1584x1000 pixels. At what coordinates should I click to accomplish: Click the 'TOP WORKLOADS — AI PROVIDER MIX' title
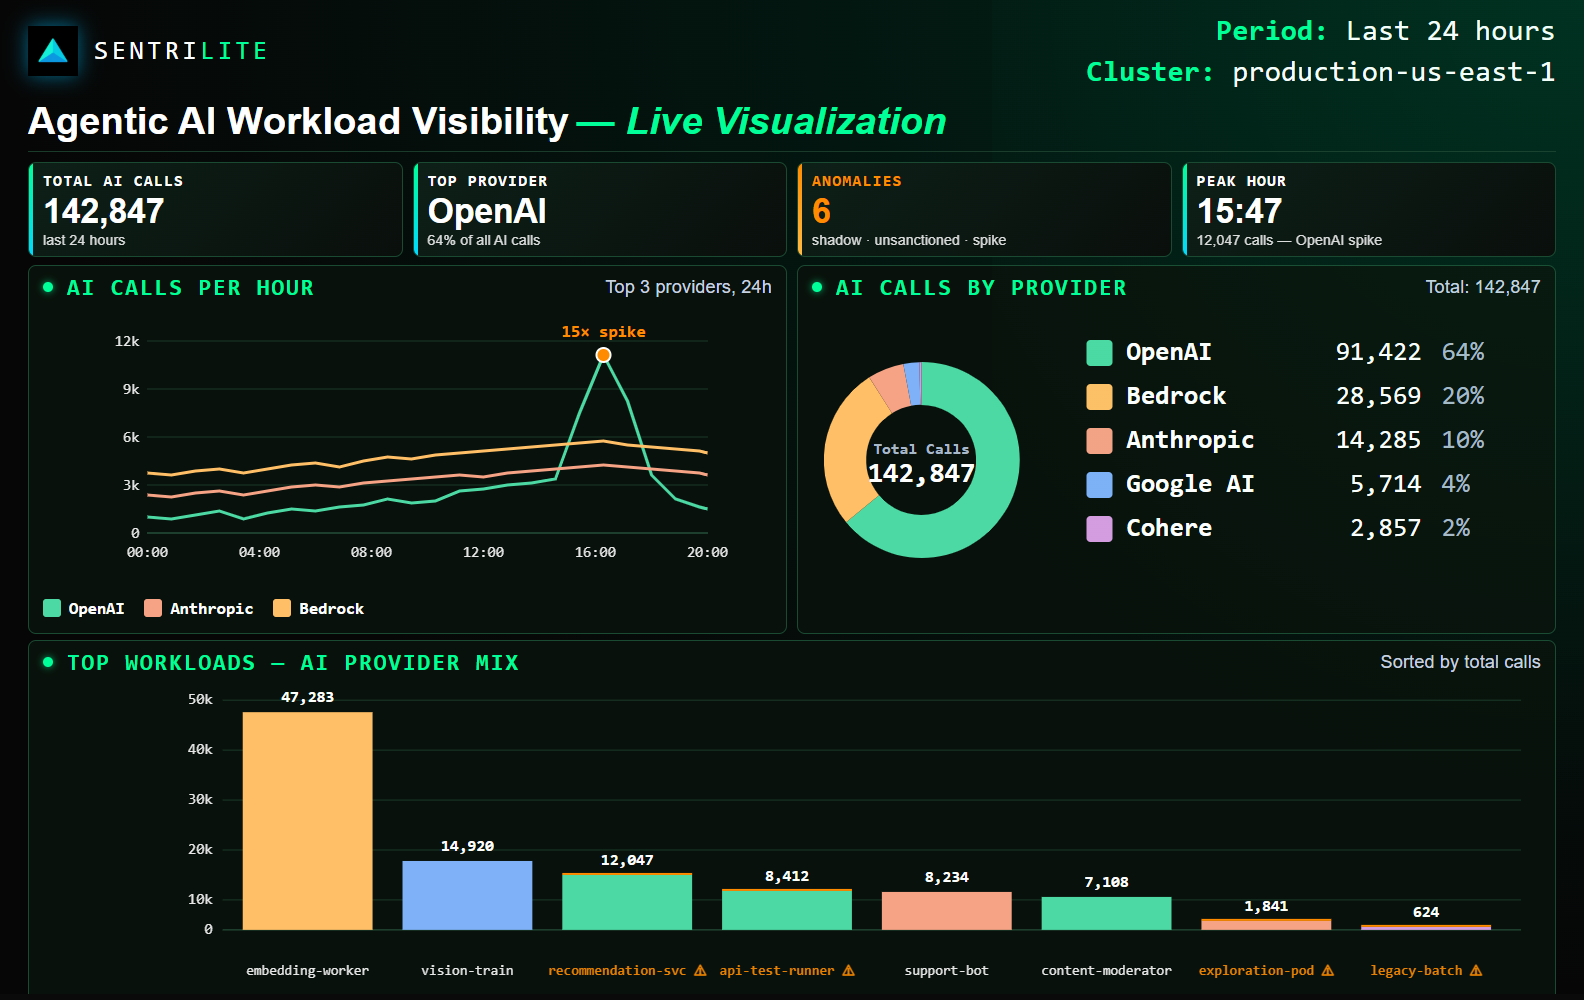pyautogui.click(x=293, y=663)
